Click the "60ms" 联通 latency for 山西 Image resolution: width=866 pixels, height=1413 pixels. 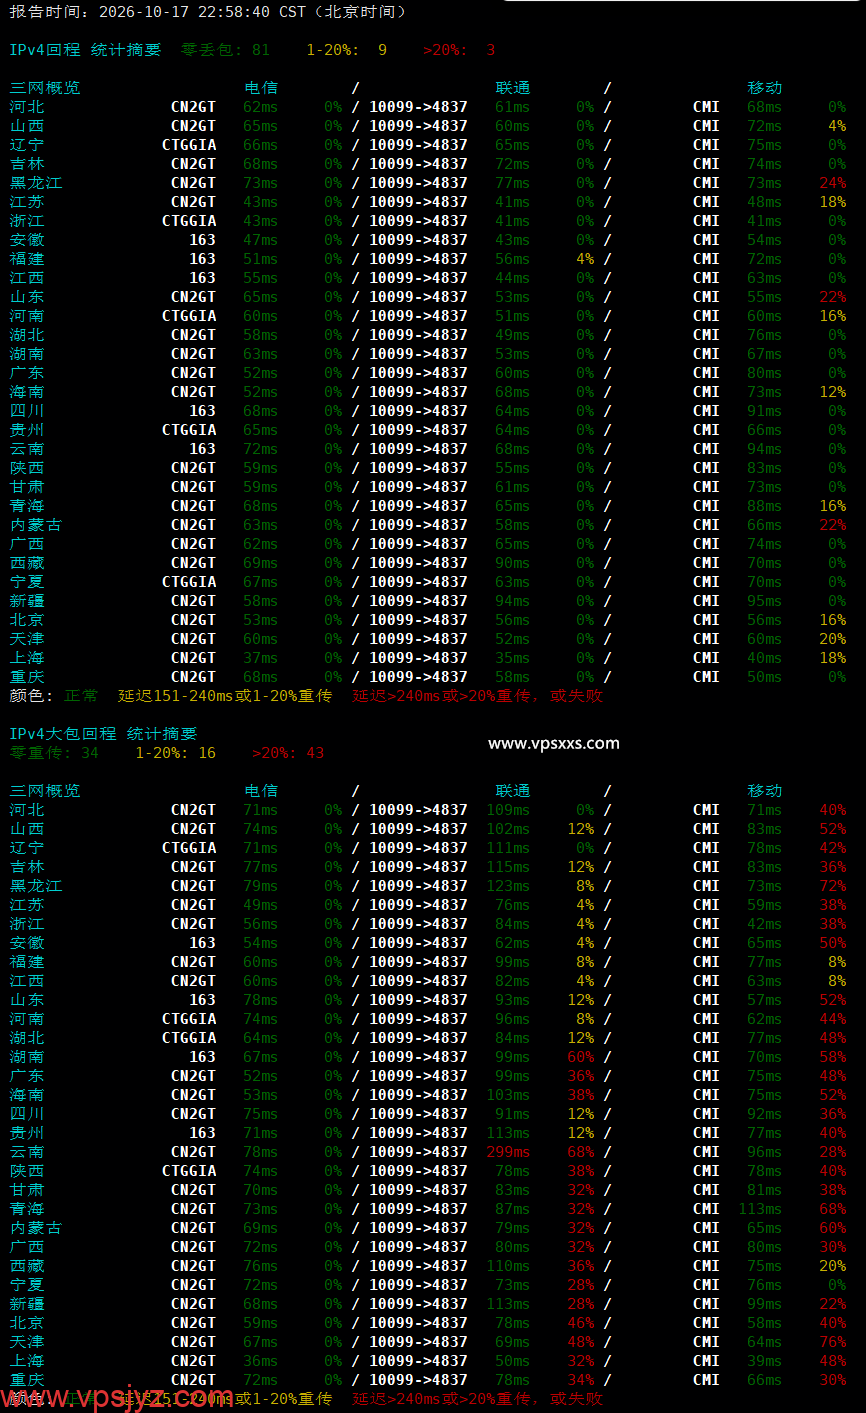point(512,126)
